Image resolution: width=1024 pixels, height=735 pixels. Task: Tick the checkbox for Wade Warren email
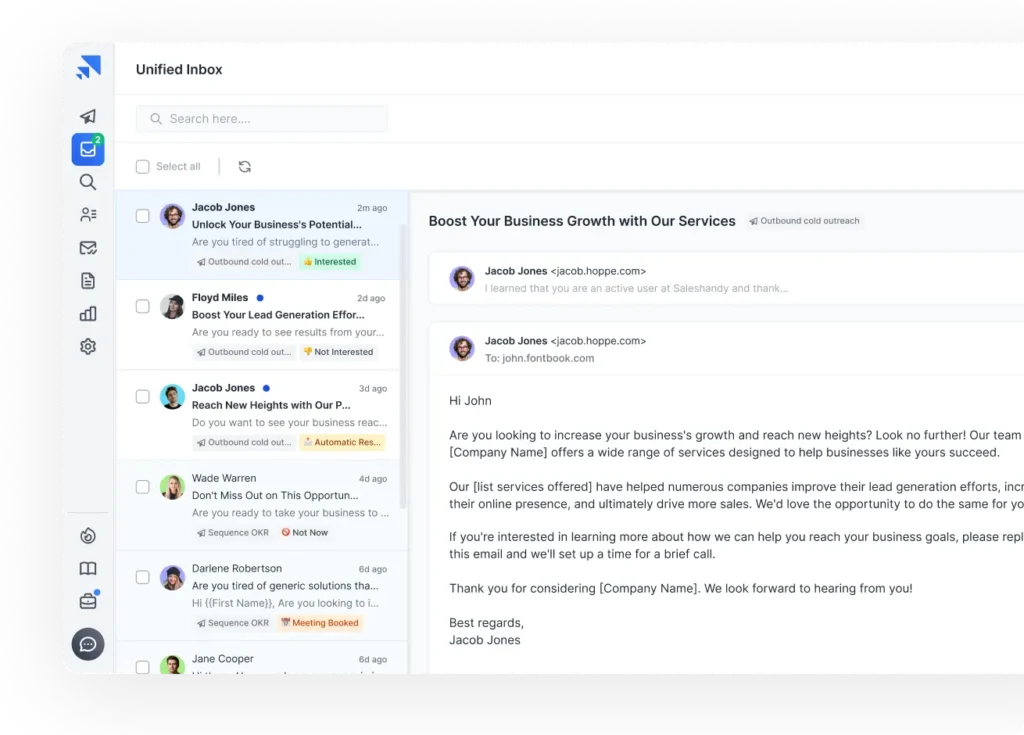[x=142, y=487]
